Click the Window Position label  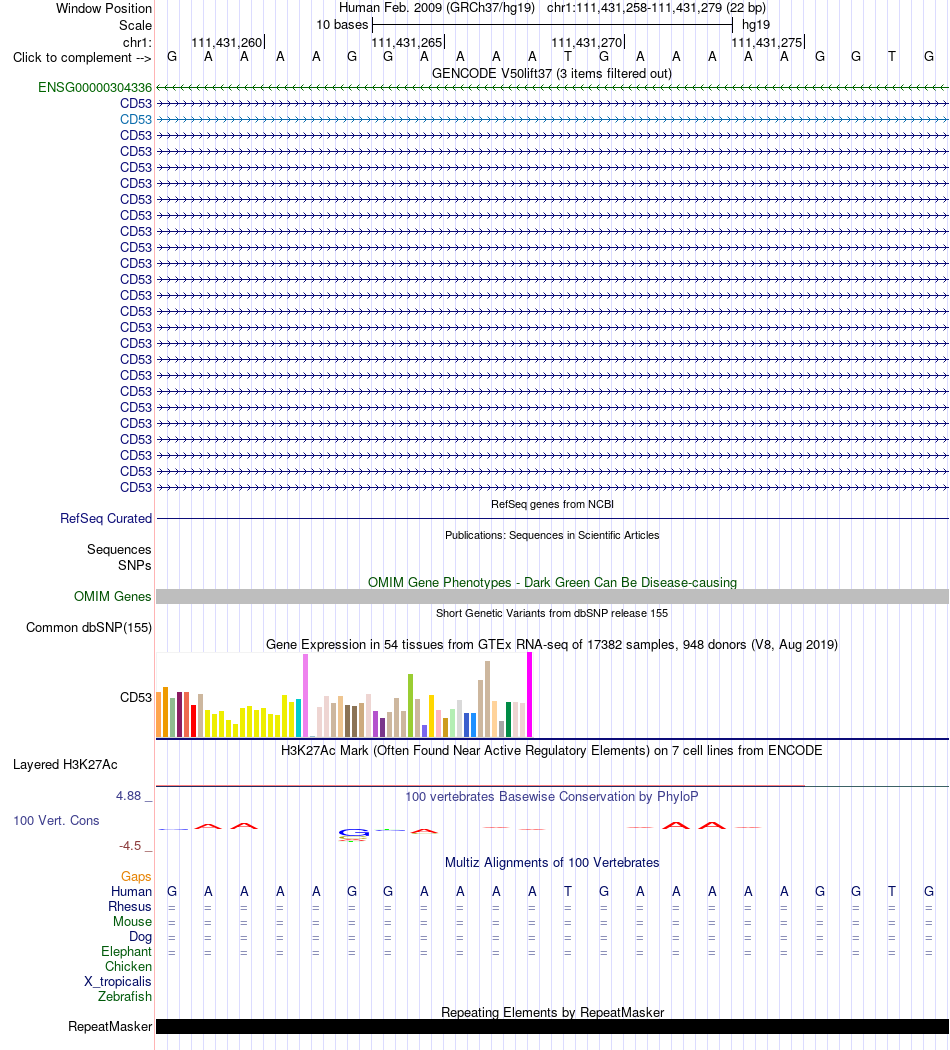click(x=104, y=9)
